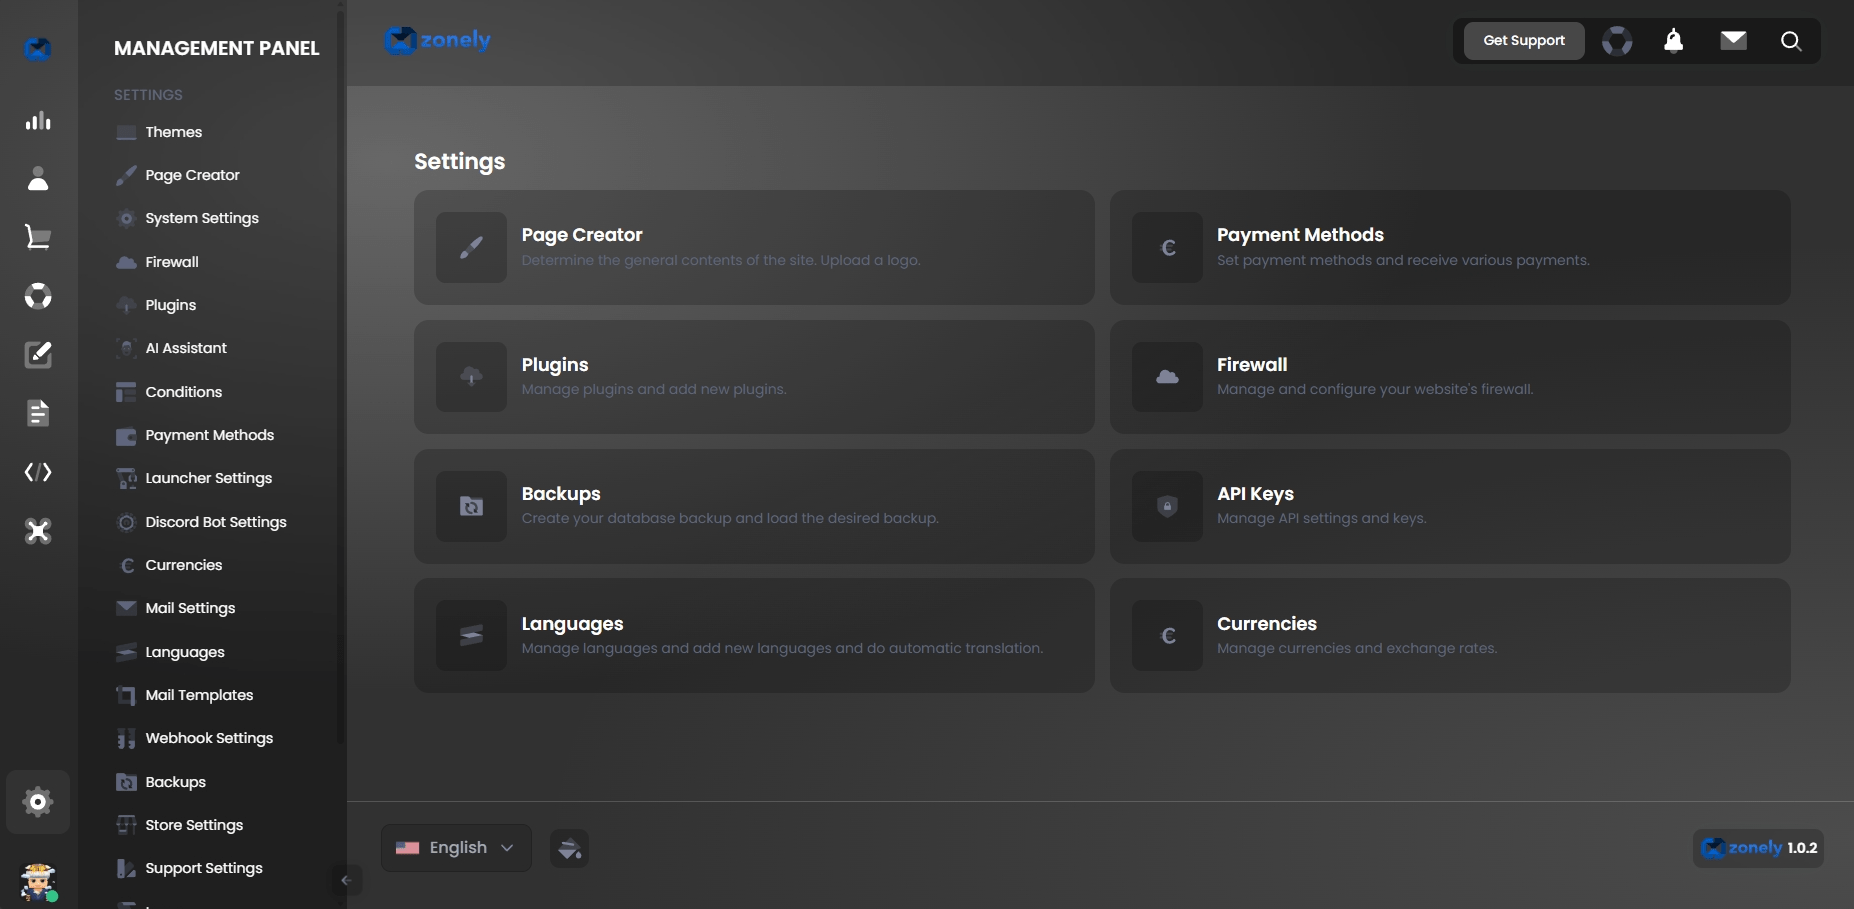Open the theme selector next to language dropdown
Screen dimensions: 1854x909
coord(569,847)
